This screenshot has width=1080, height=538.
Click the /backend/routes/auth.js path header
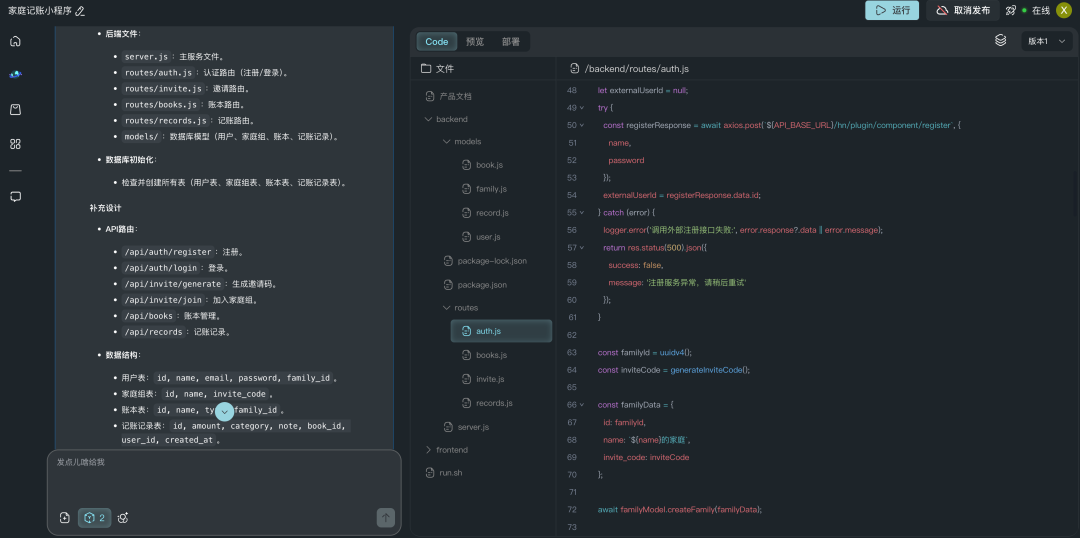(636, 69)
